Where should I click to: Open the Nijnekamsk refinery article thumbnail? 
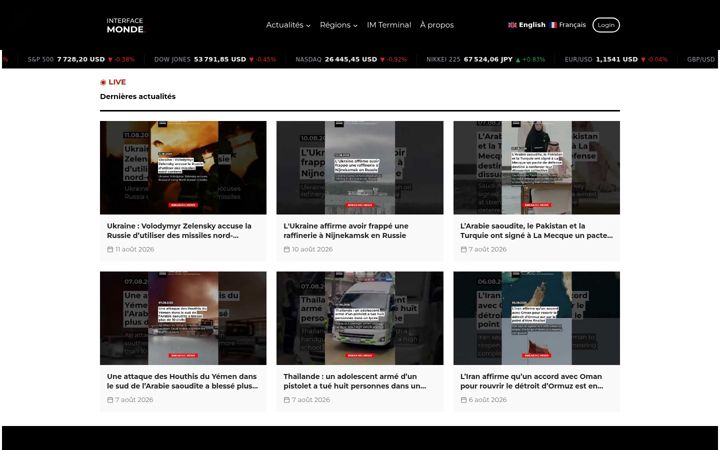point(360,168)
